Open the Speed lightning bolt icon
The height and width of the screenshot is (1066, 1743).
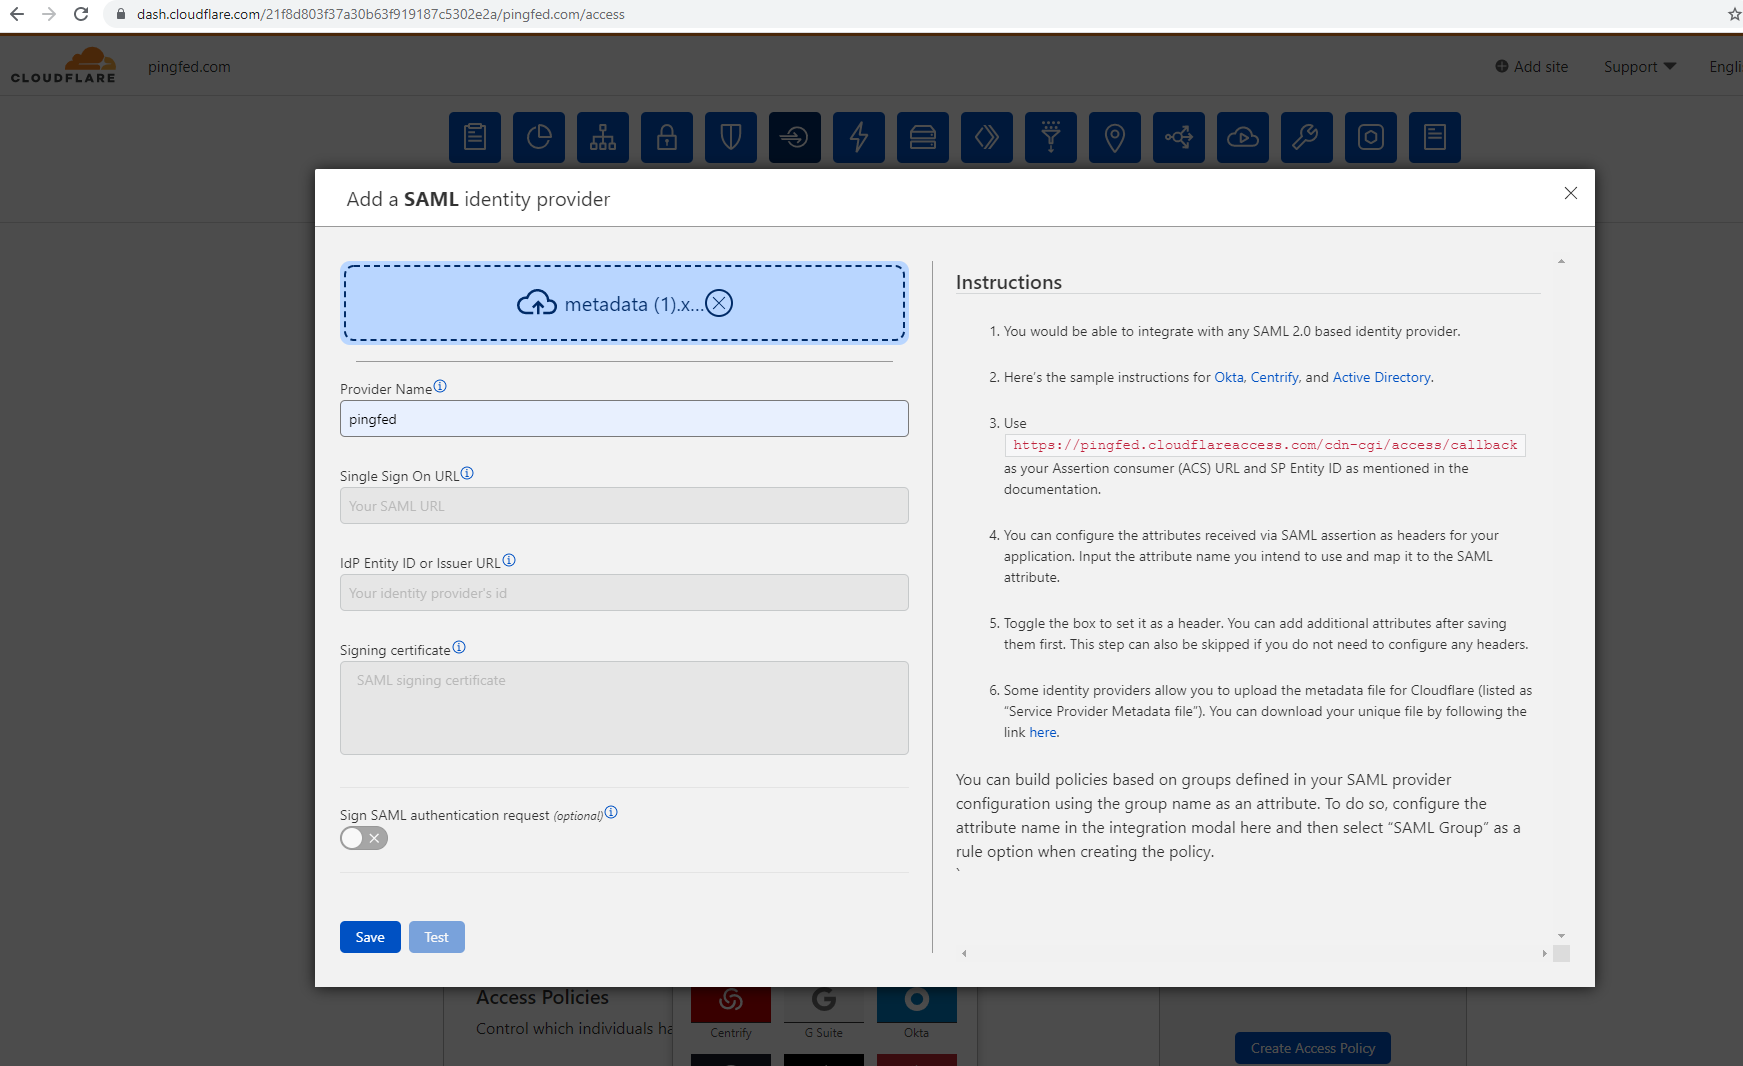tap(859, 137)
